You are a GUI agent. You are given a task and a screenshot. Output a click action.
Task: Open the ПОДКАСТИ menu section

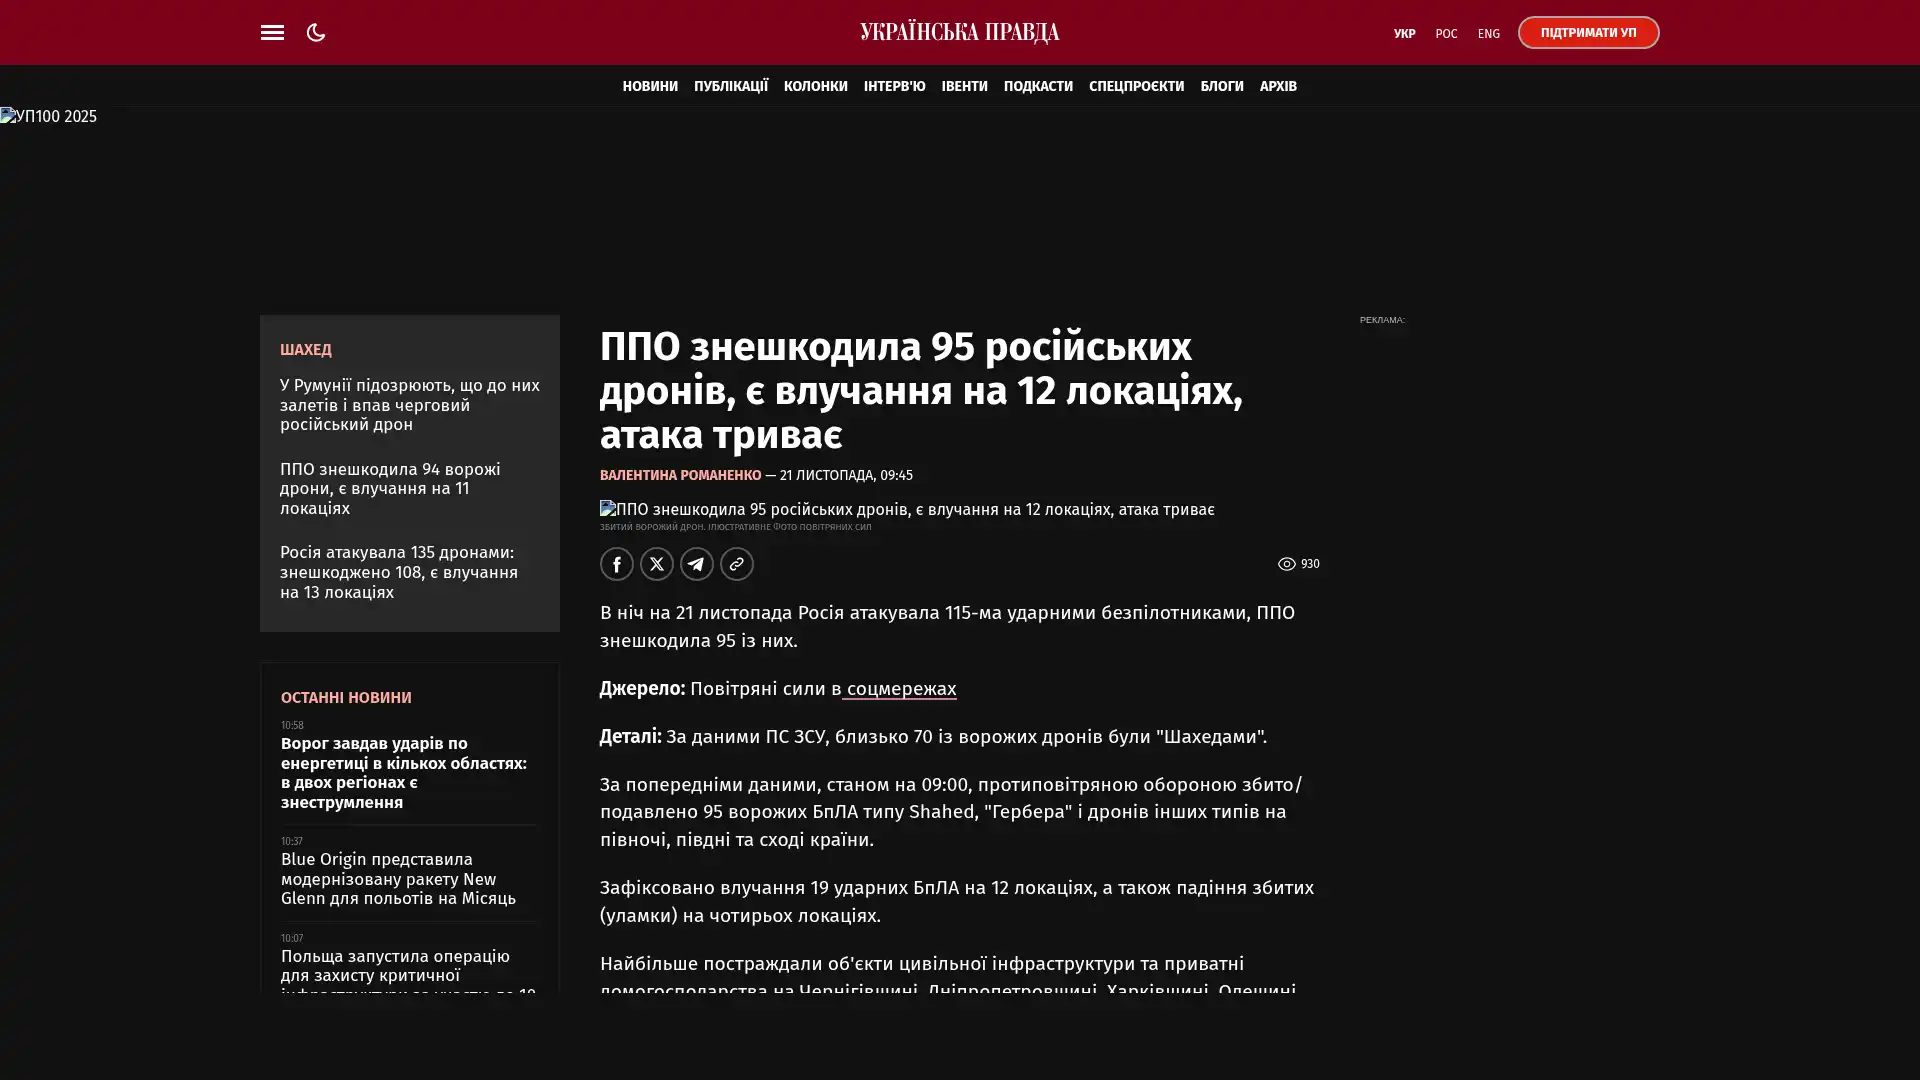point(1038,86)
